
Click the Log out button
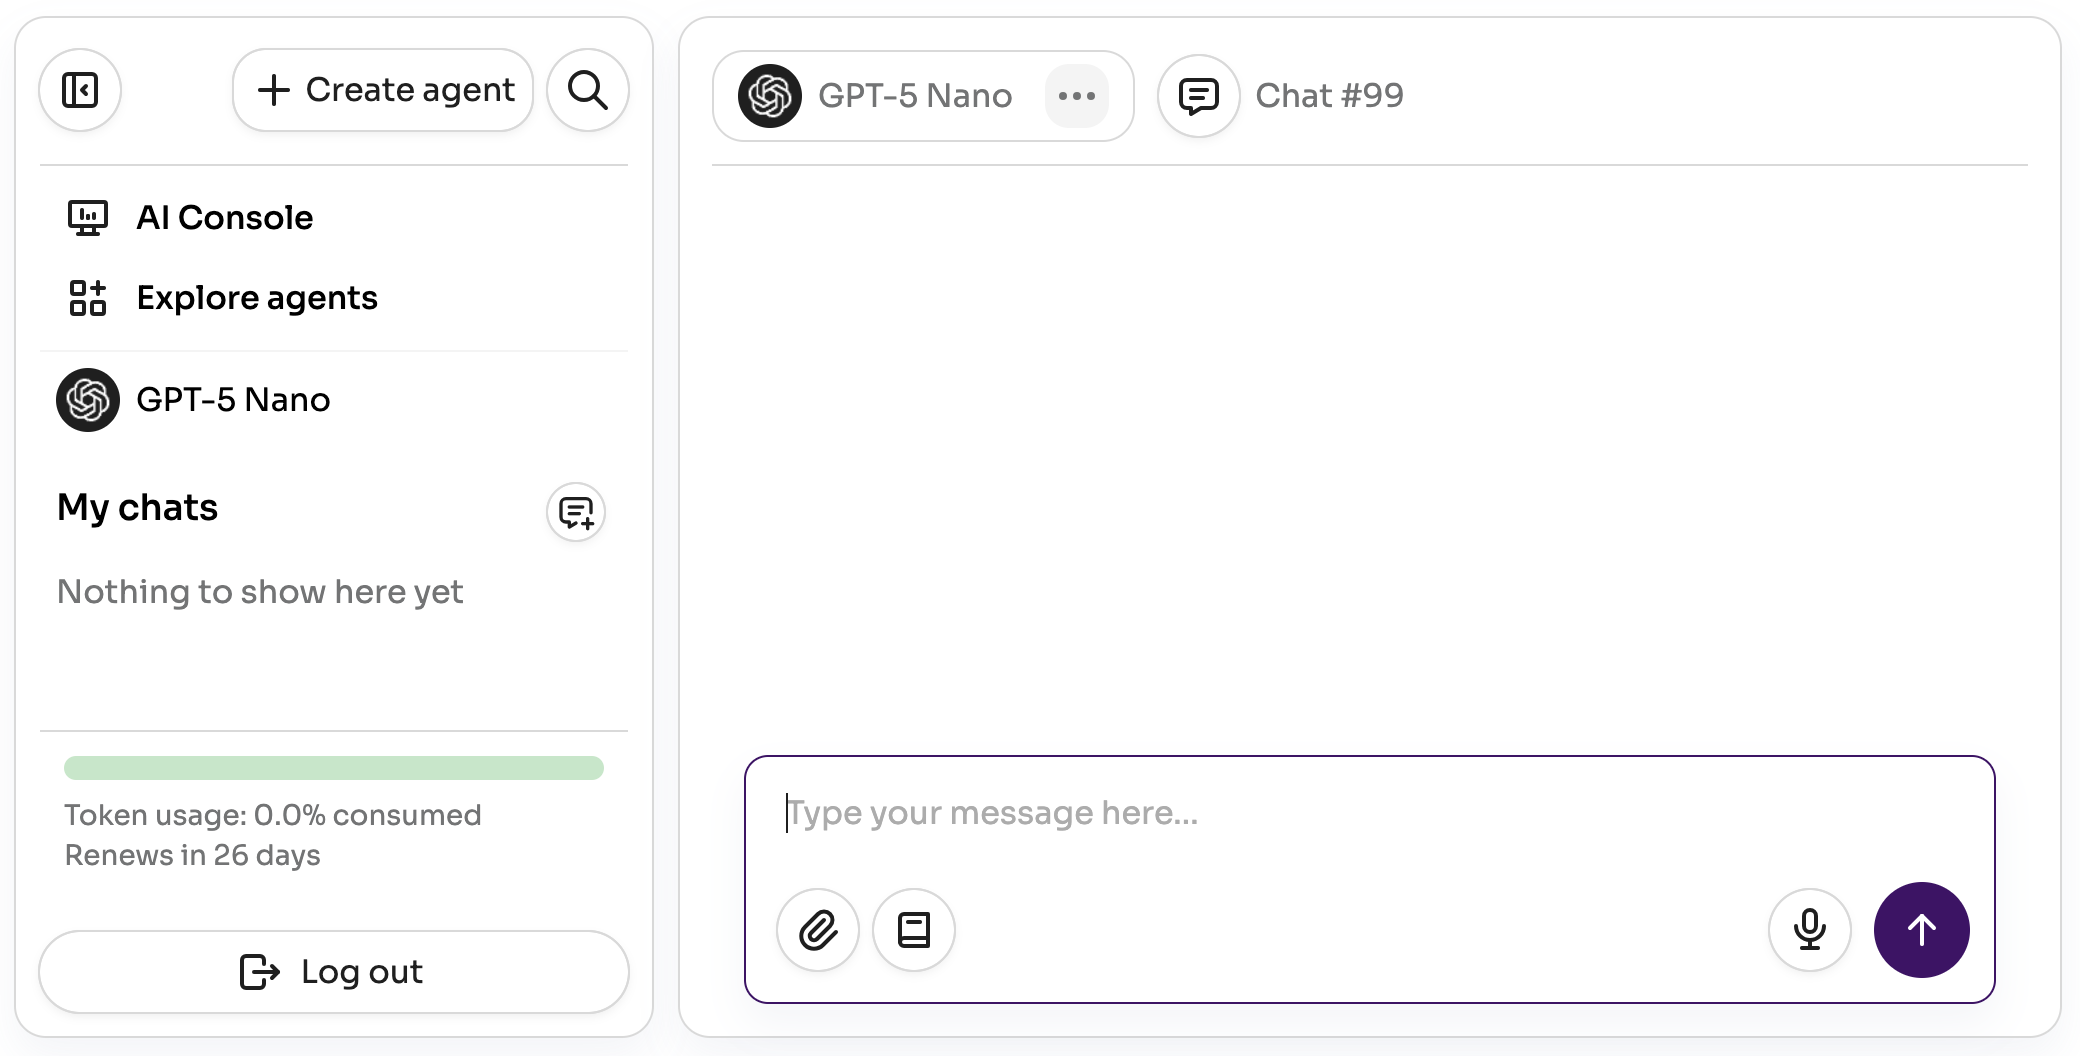[334, 972]
